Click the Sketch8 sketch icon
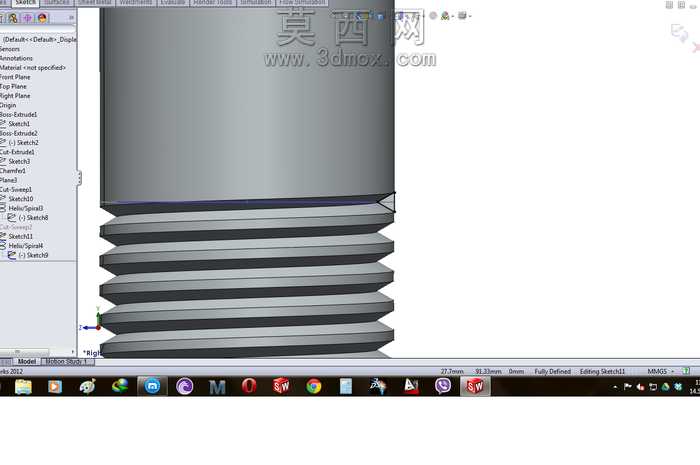This screenshot has height=465, width=700. pos(12,217)
